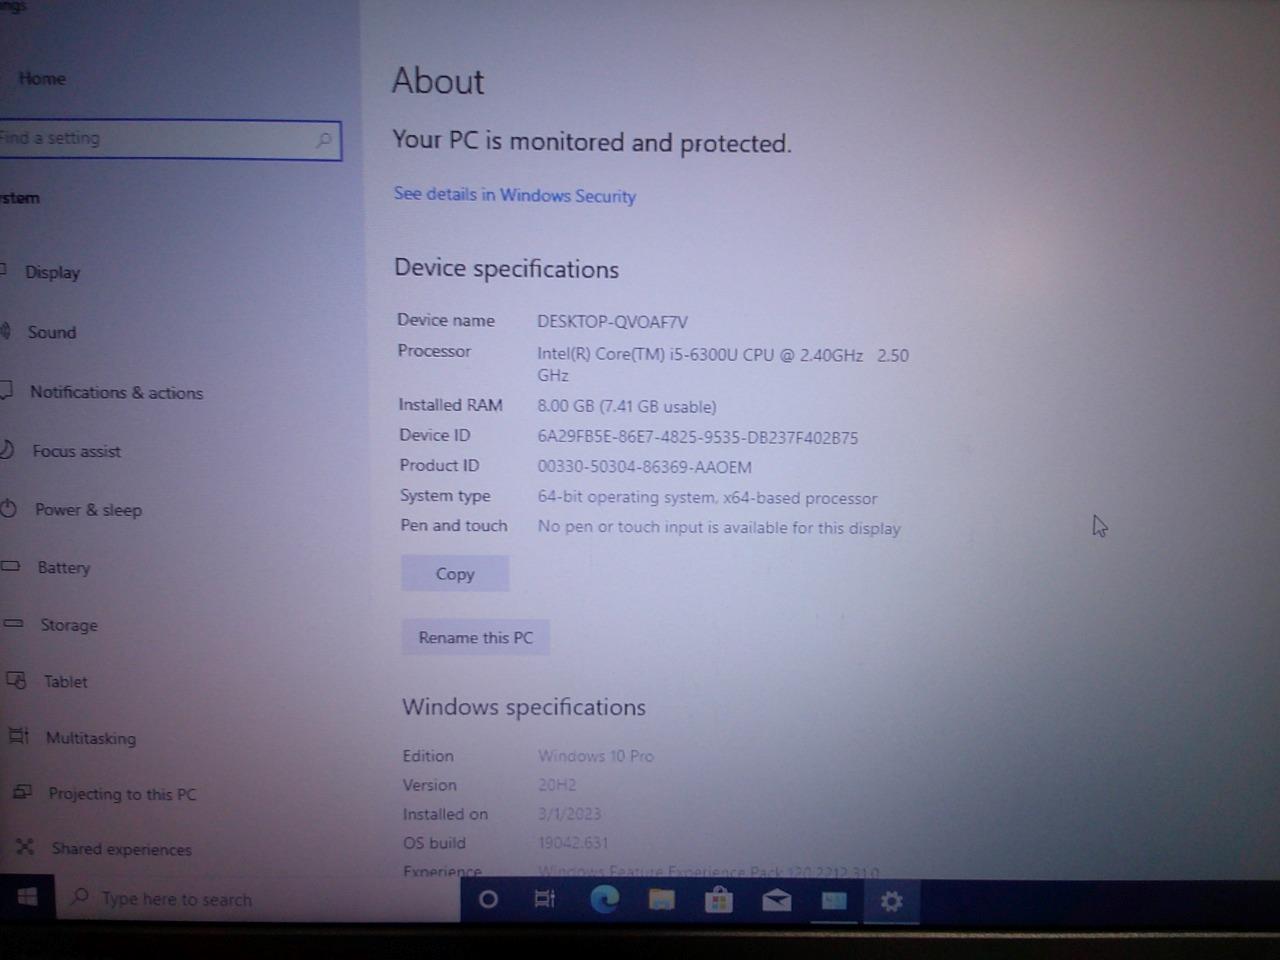Click the Windows specifications heading
This screenshot has width=1280, height=960.
[x=524, y=707]
